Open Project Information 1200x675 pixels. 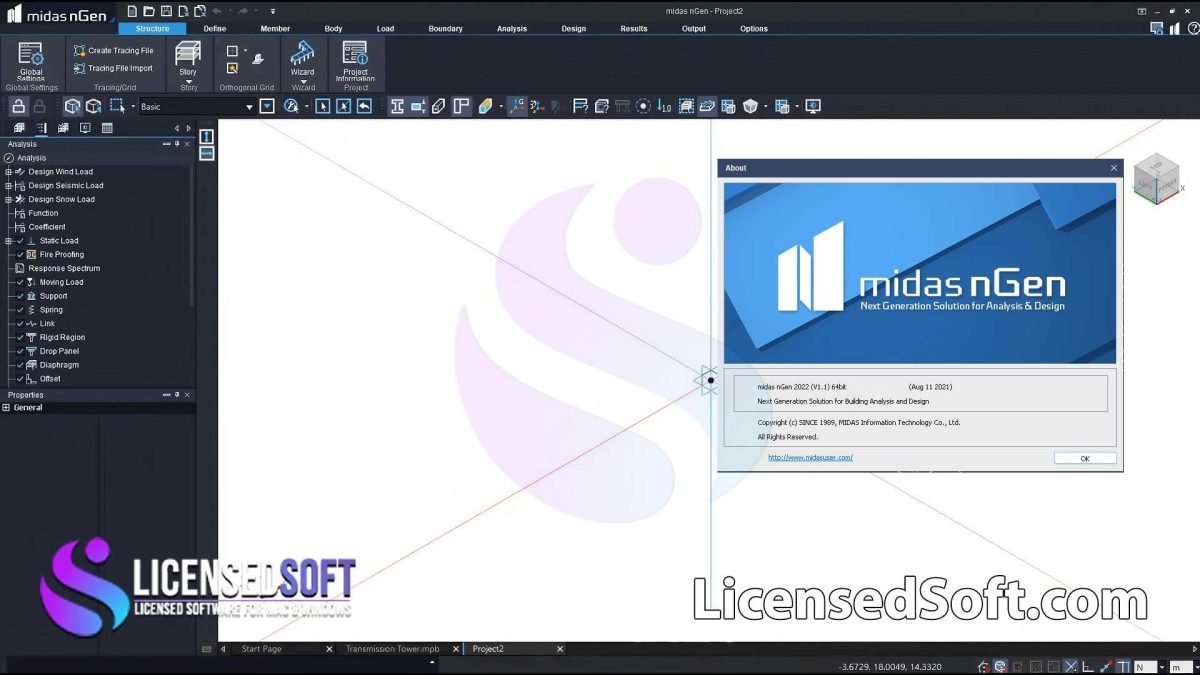click(x=355, y=61)
